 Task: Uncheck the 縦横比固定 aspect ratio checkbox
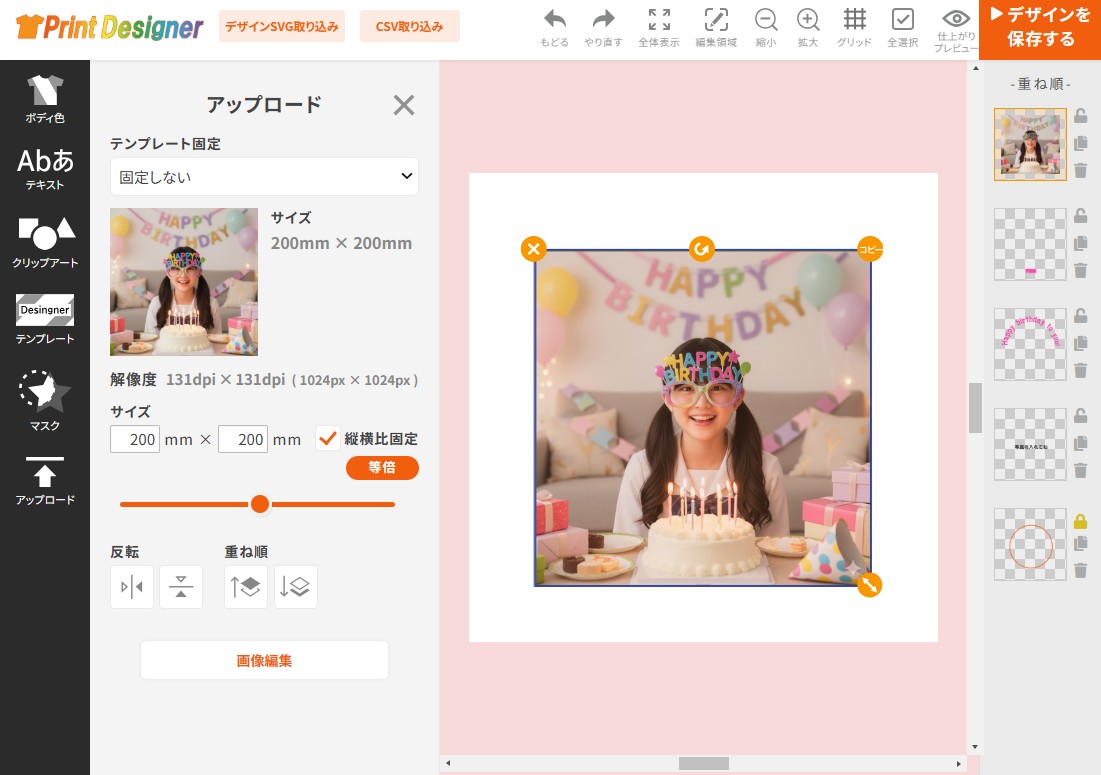point(327,438)
